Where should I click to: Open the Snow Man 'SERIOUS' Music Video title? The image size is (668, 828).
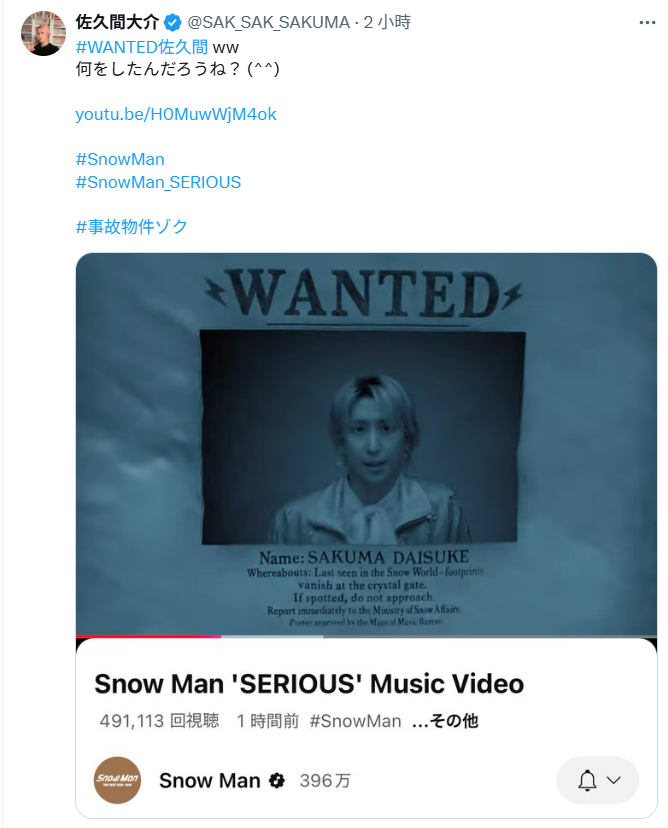point(309,684)
